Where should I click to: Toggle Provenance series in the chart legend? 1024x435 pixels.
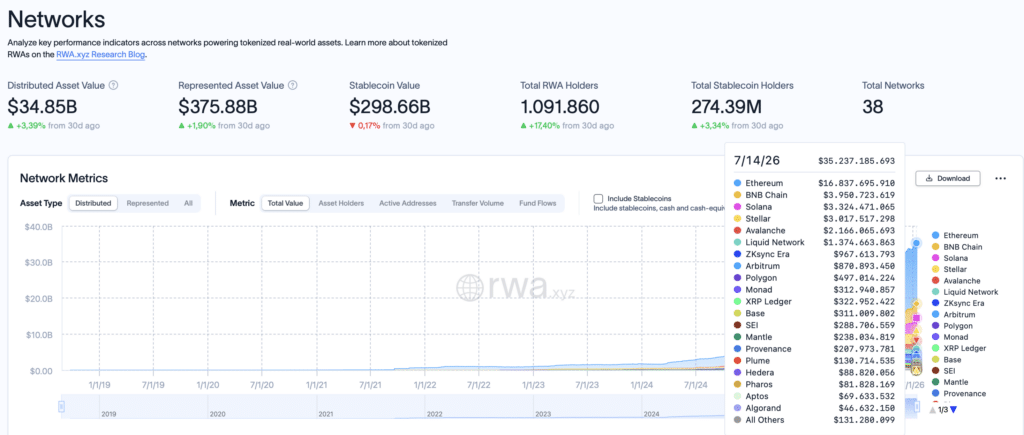[x=958, y=394]
